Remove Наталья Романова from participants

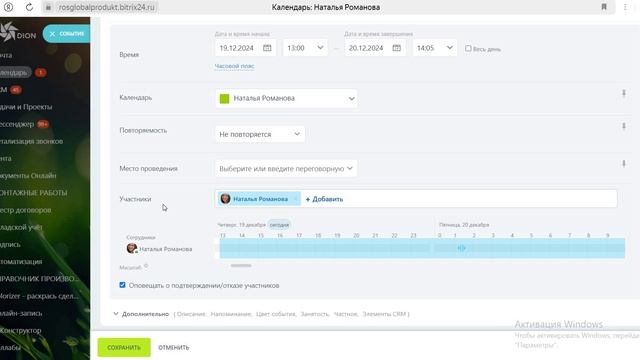point(296,199)
